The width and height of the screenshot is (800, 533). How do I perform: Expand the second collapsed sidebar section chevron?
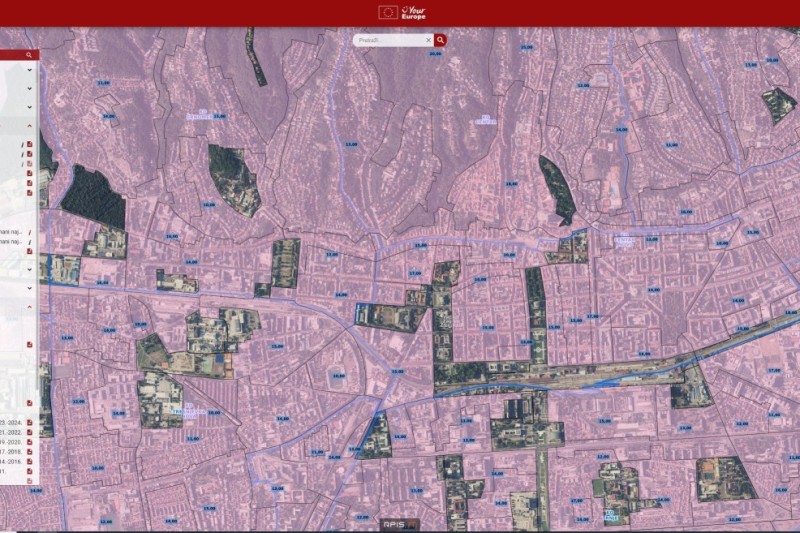click(29, 88)
